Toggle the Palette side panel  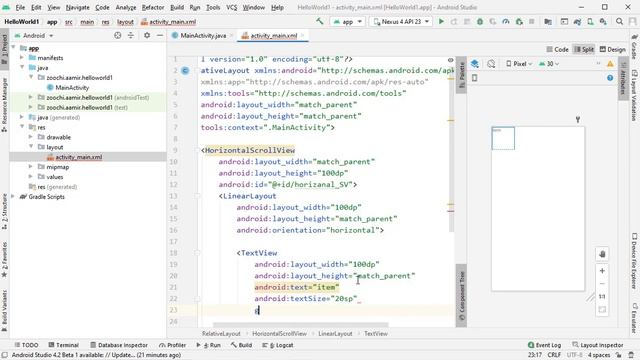(461, 75)
